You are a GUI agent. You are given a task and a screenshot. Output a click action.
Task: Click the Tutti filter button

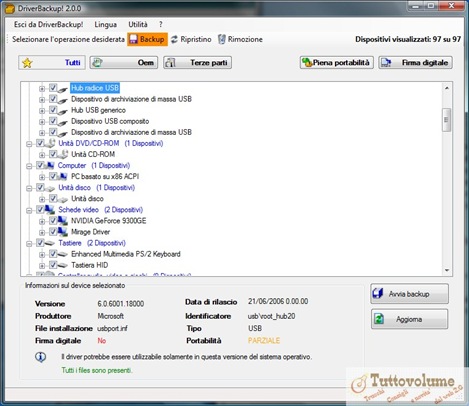point(52,63)
